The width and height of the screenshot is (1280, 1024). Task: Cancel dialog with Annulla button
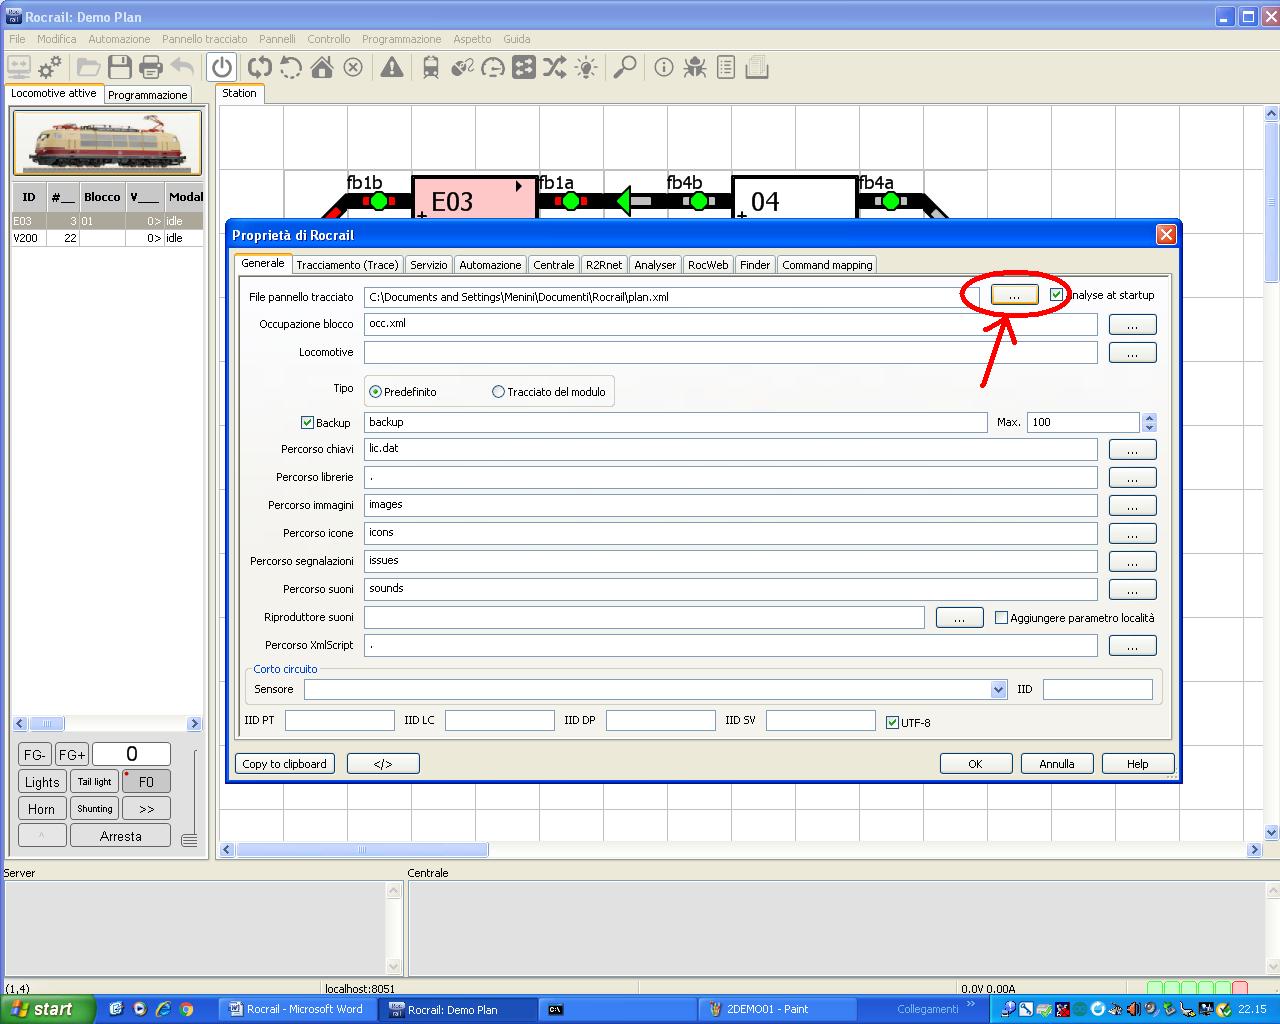(1056, 763)
